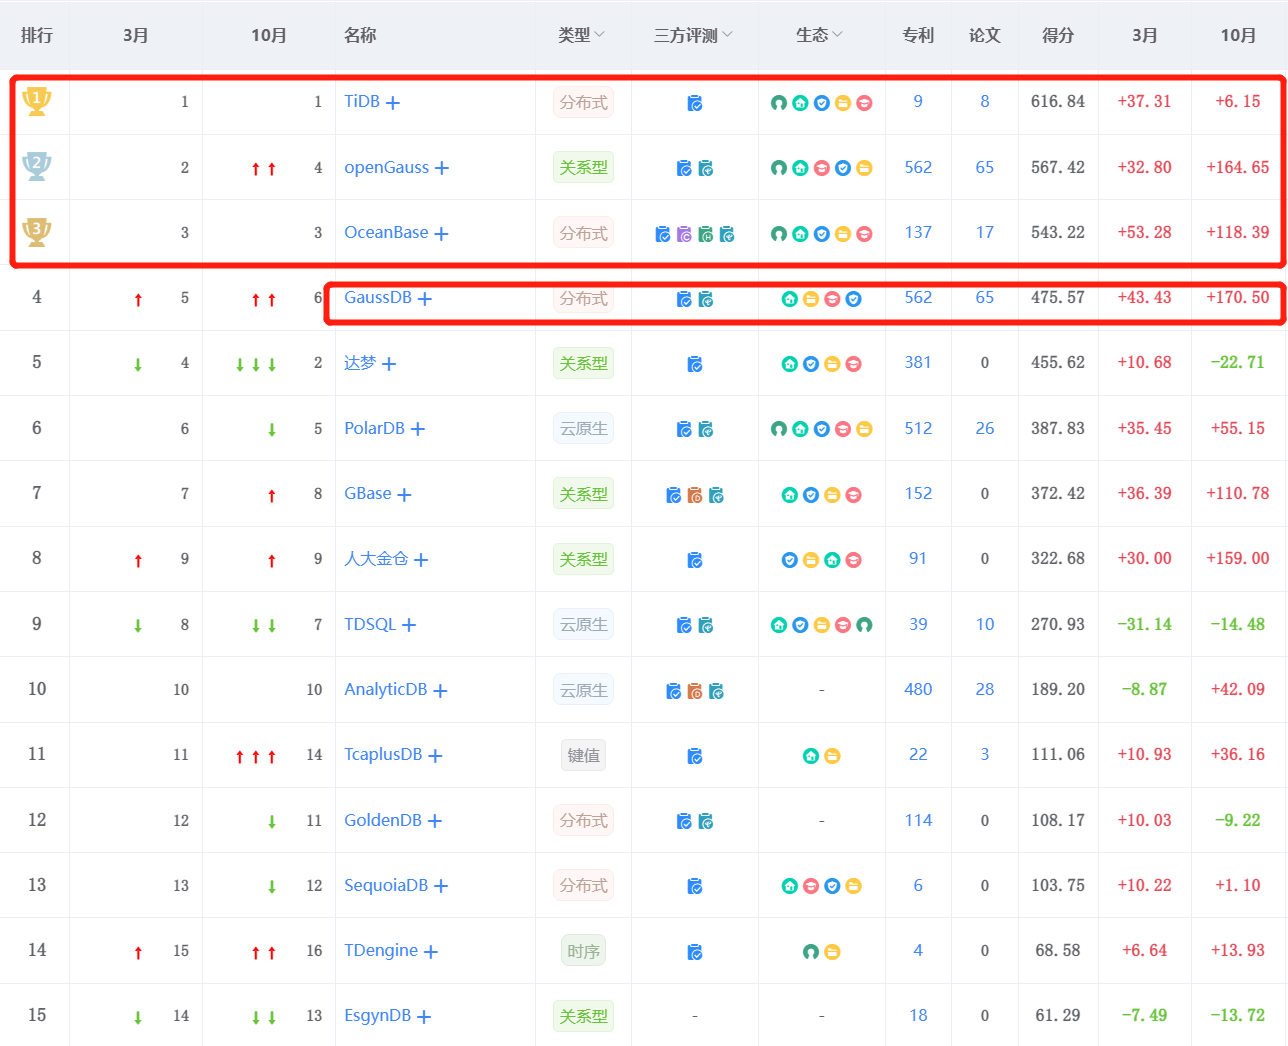
Task: Expand OceanBase using its plus icon
Action: coord(441,234)
